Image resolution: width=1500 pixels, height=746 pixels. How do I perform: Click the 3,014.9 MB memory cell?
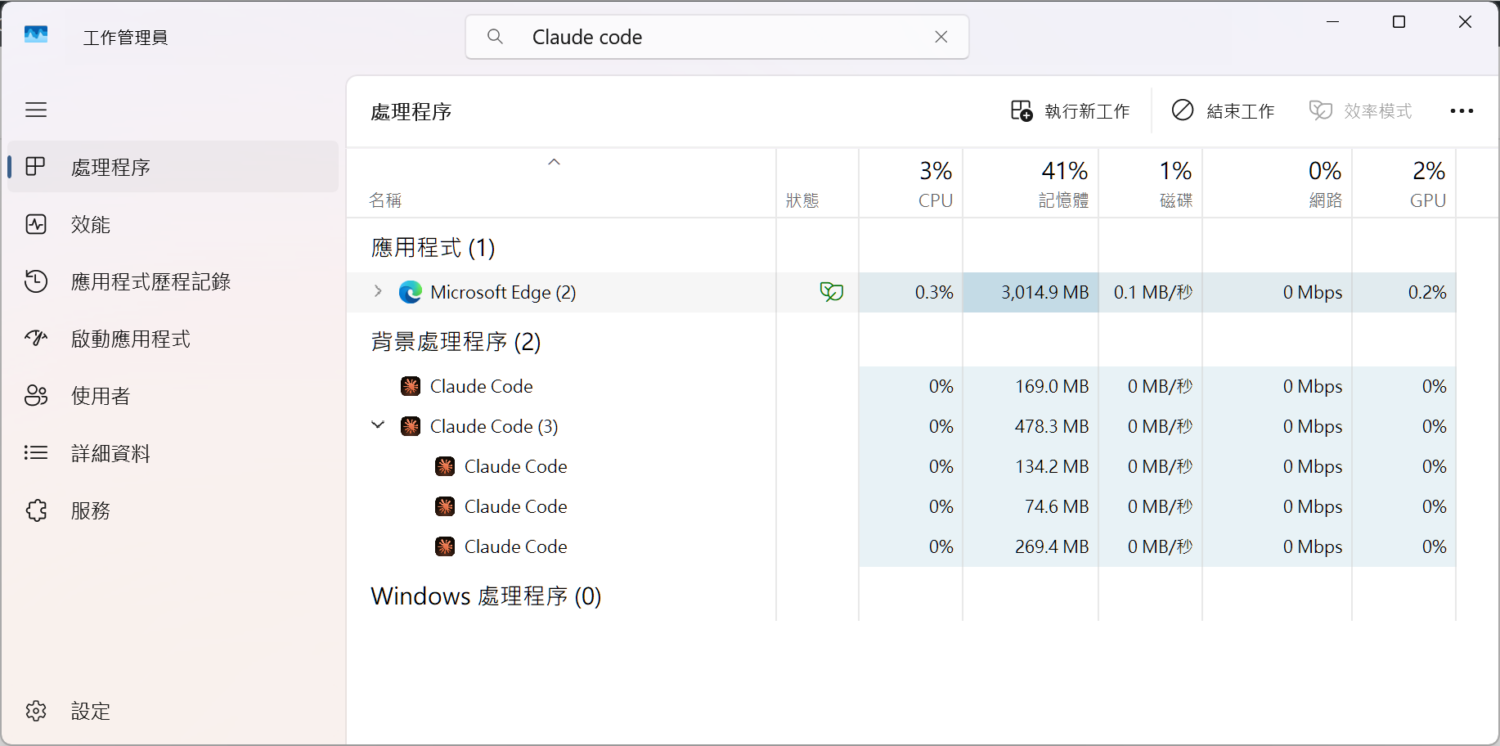(x=1031, y=292)
